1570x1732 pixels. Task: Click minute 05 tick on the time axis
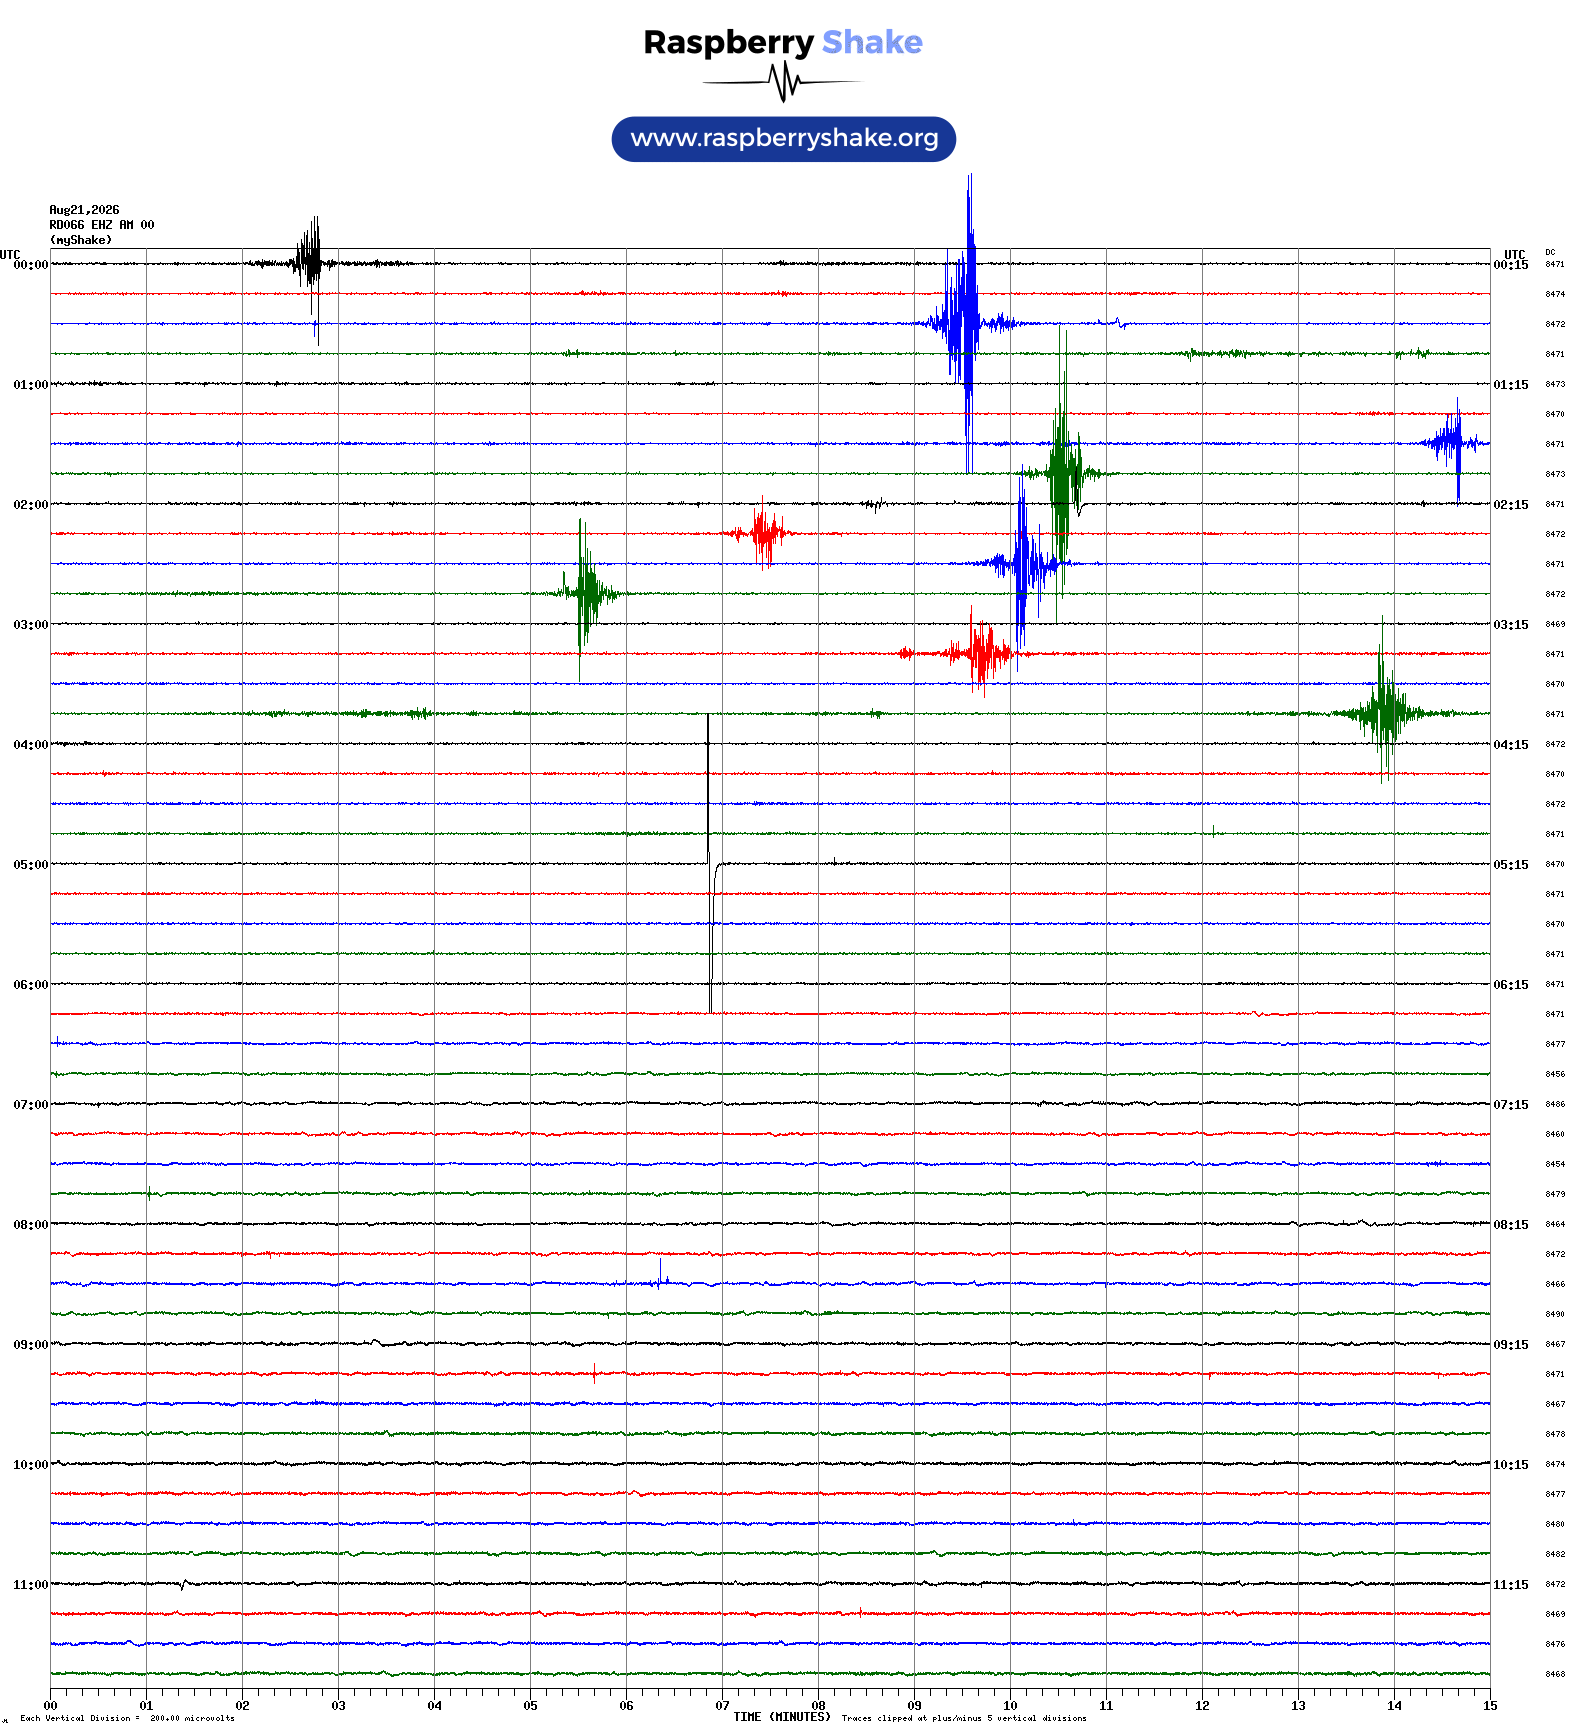pyautogui.click(x=530, y=1705)
